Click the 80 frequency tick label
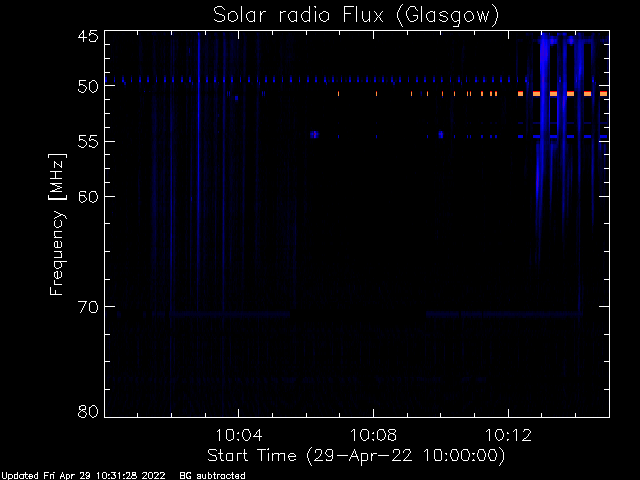640x480 pixels. click(x=88, y=411)
